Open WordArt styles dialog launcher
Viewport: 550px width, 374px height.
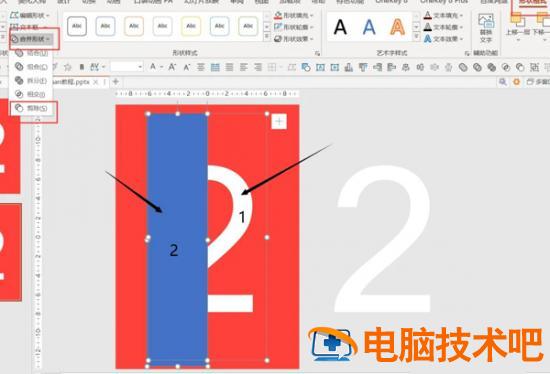tap(467, 53)
